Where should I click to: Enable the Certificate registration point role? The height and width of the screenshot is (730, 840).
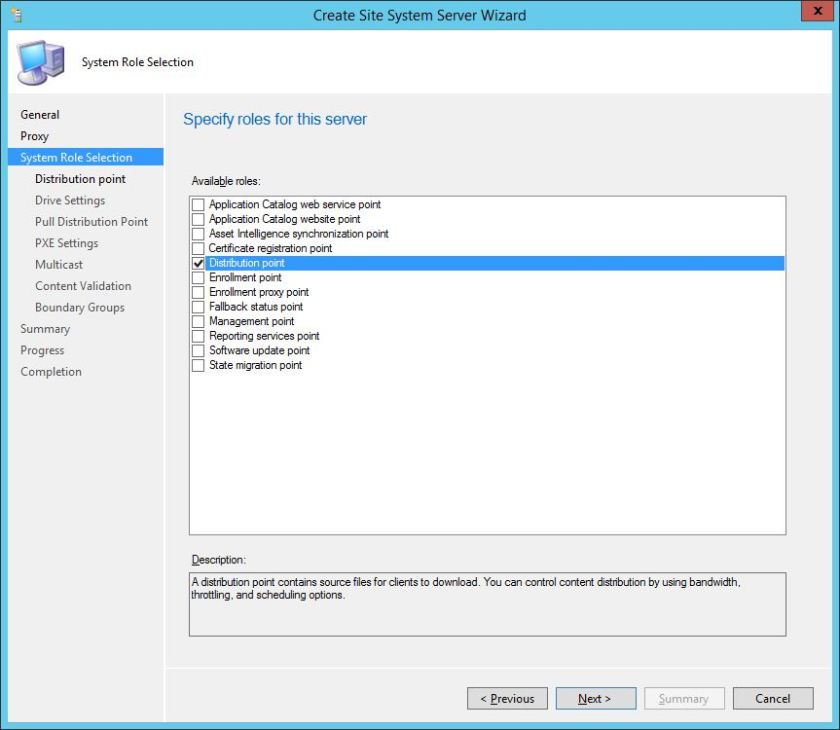pos(197,248)
